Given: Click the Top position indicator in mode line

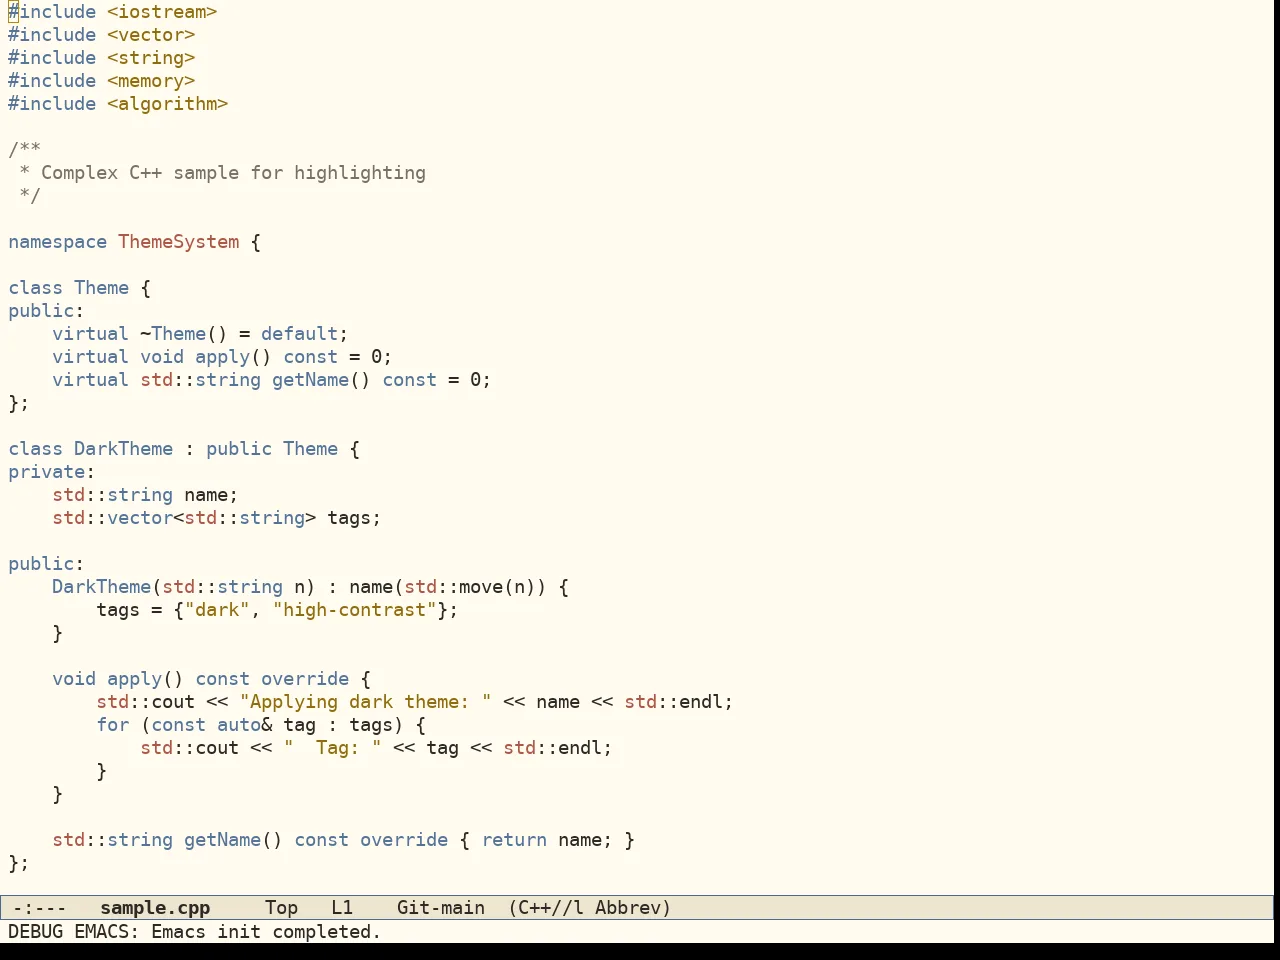Looking at the screenshot, I should pyautogui.click(x=281, y=908).
